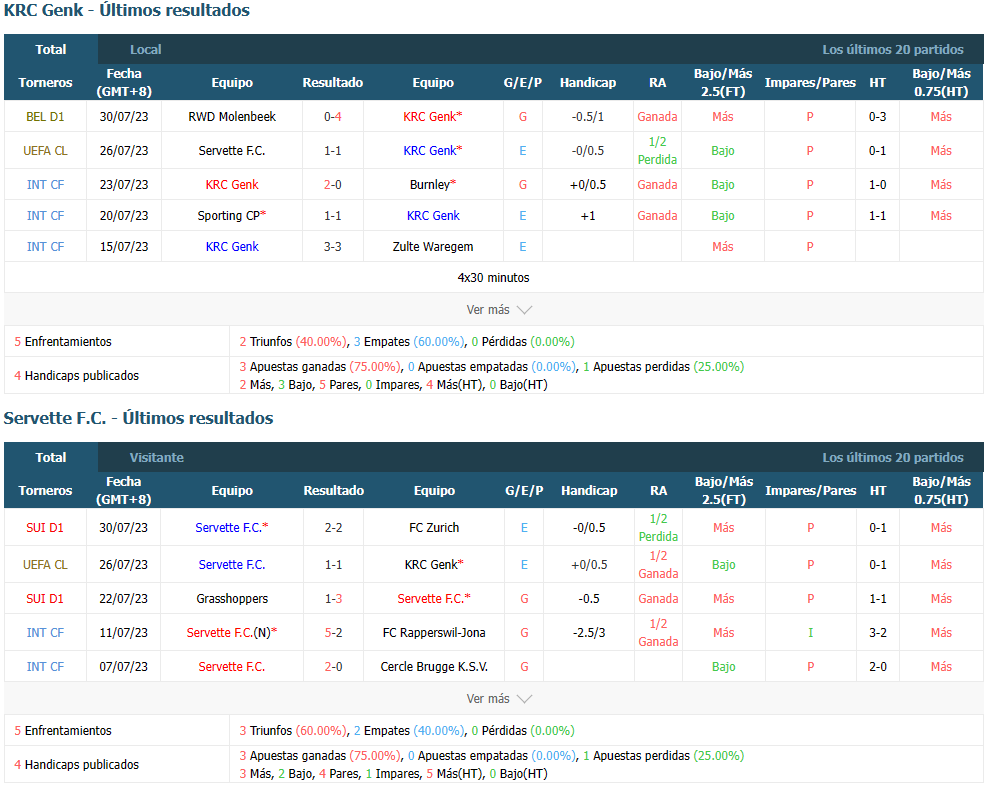Click the G/E/P column header in KRC Genk table
Screen dimensions: 991x787
(523, 82)
